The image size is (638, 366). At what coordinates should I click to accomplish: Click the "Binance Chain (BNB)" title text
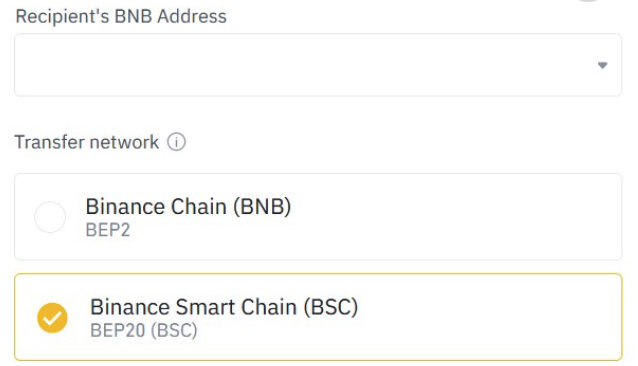[188, 206]
